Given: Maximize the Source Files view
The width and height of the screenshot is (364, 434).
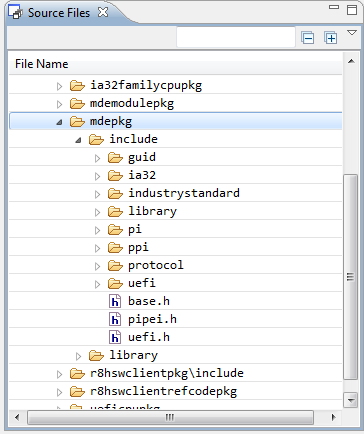Looking at the screenshot, I should click(352, 10).
